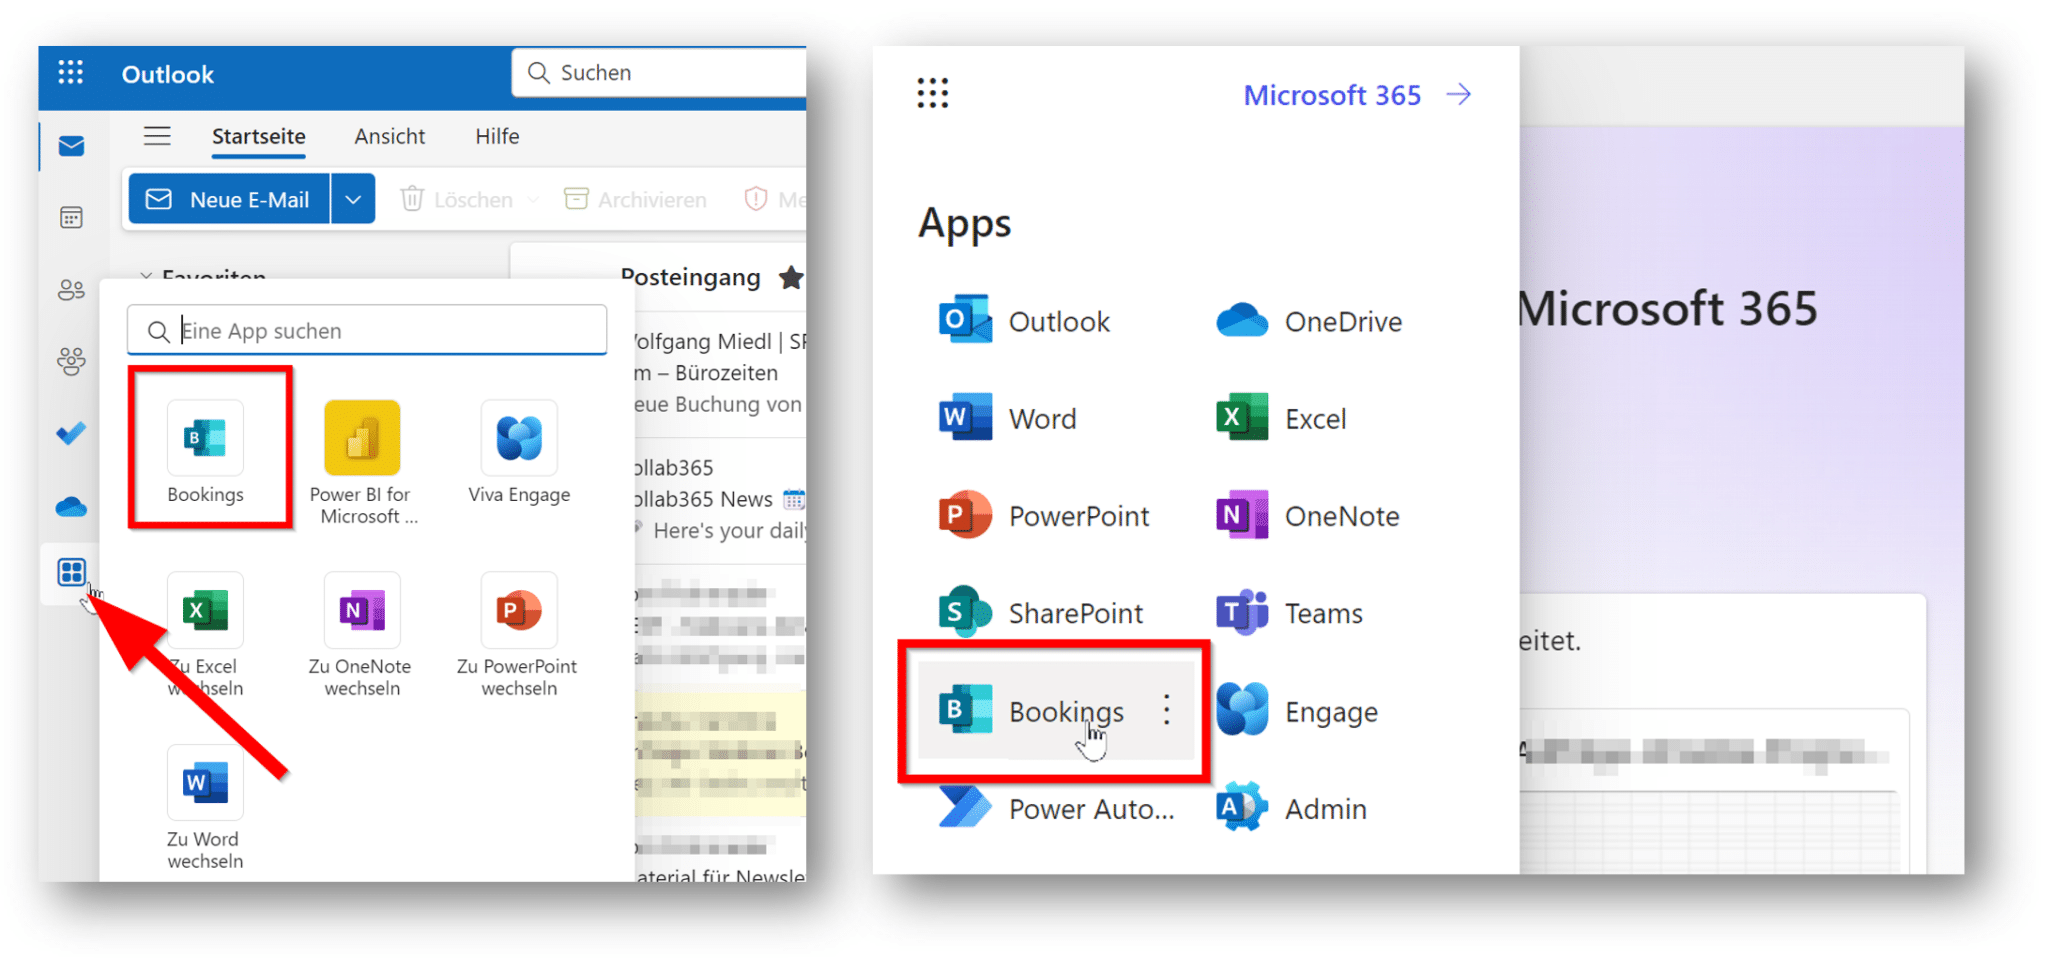The image size is (2048, 971).
Task: Open Outlook in the Microsoft 365 apps list
Action: [1025, 321]
